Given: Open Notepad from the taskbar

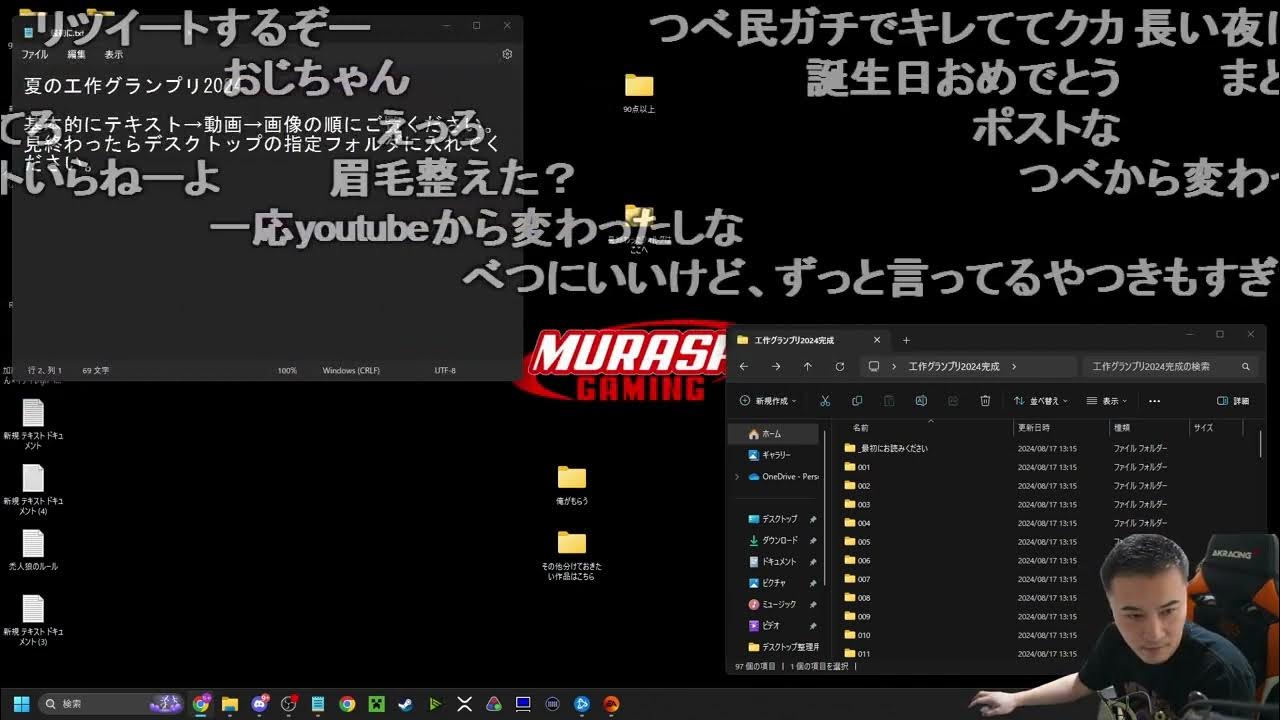Looking at the screenshot, I should point(318,704).
